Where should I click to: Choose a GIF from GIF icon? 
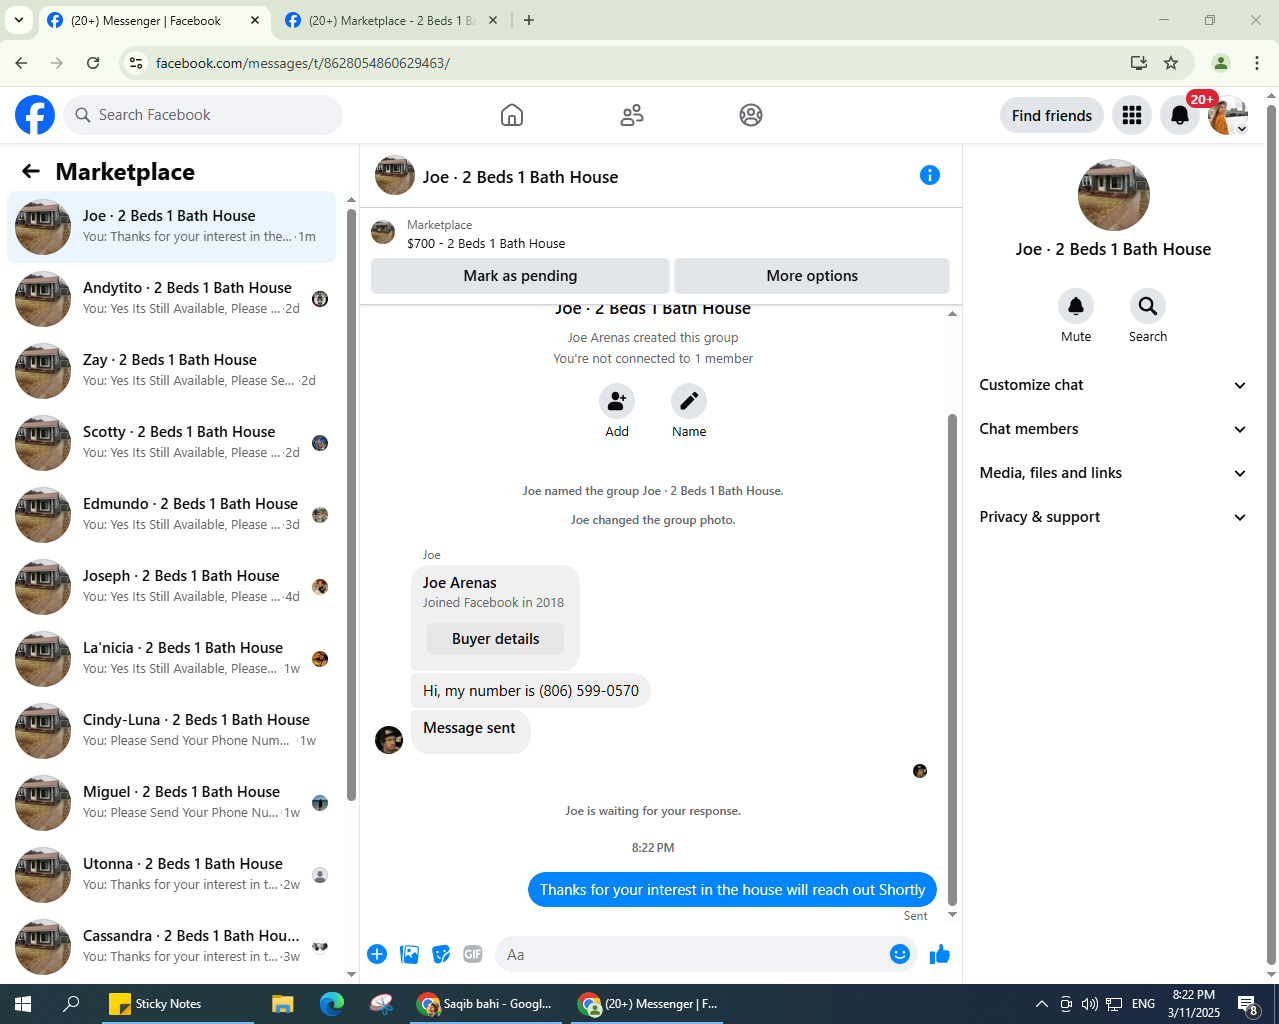click(x=473, y=954)
